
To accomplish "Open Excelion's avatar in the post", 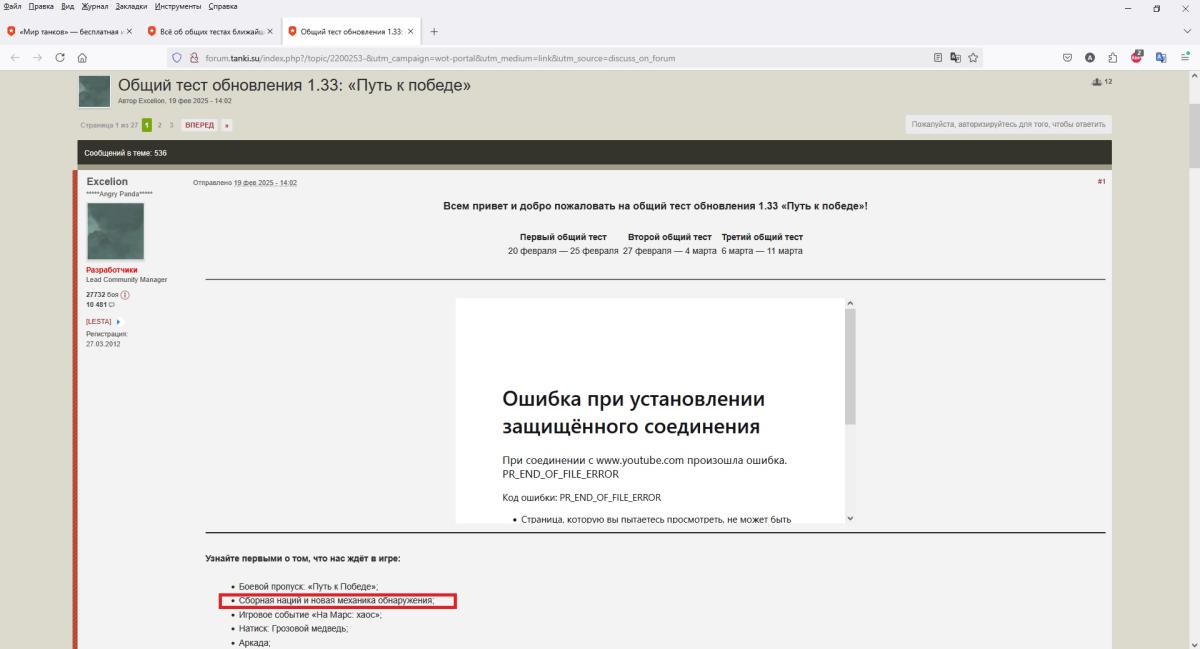I will (115, 232).
